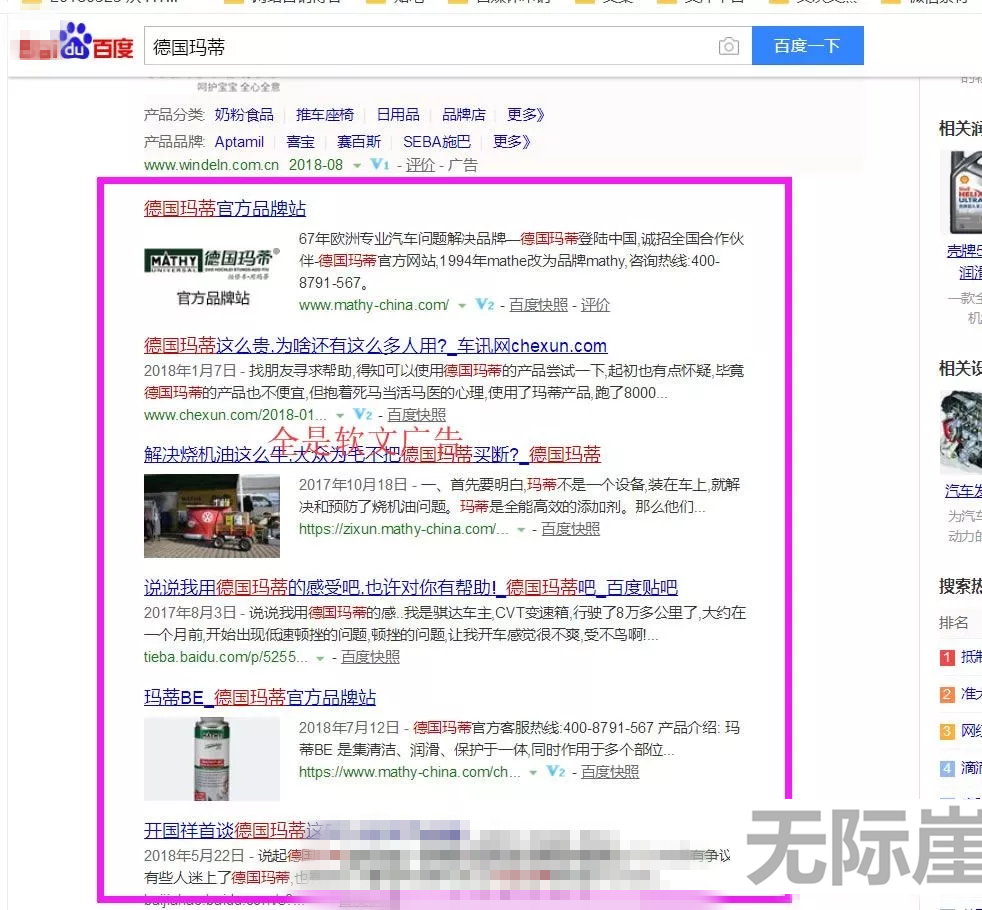
Task: Open 百度快照 for zixun.mathy-china.com result
Action: tap(571, 529)
